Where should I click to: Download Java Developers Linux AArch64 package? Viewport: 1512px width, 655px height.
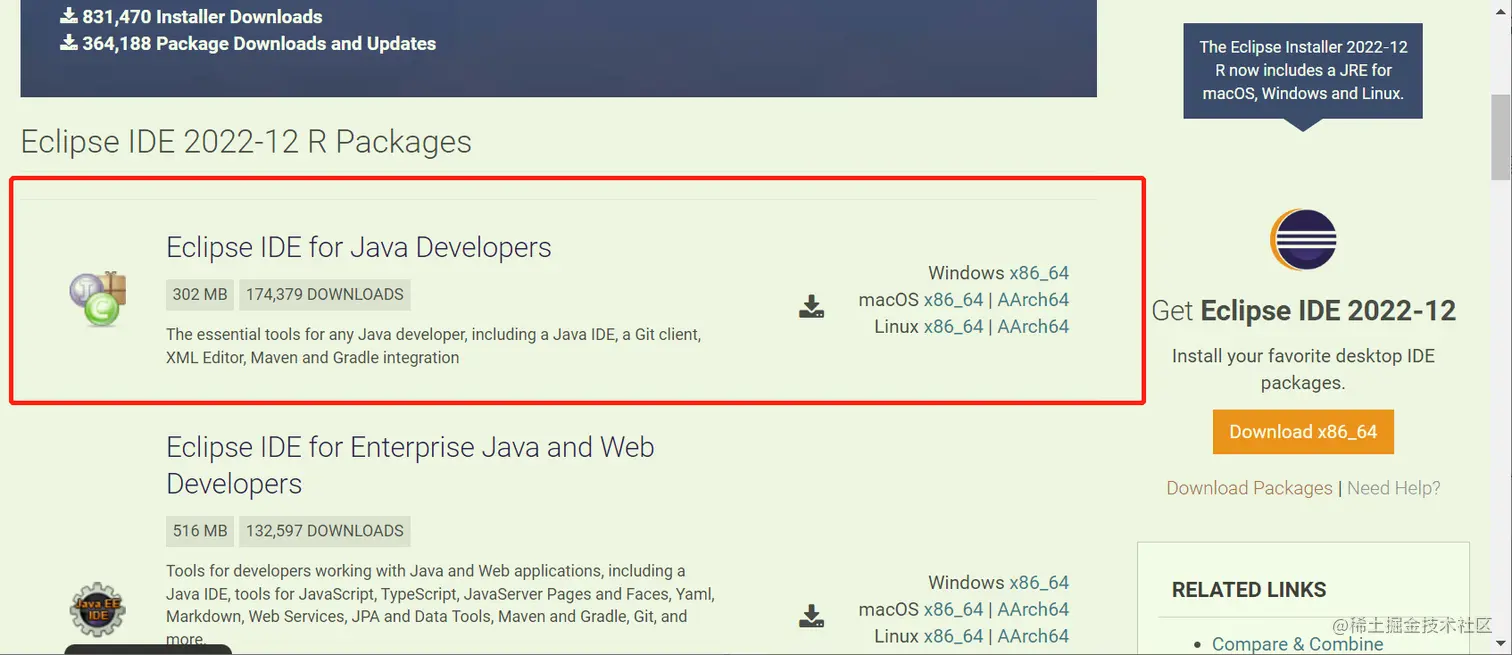click(x=1033, y=327)
